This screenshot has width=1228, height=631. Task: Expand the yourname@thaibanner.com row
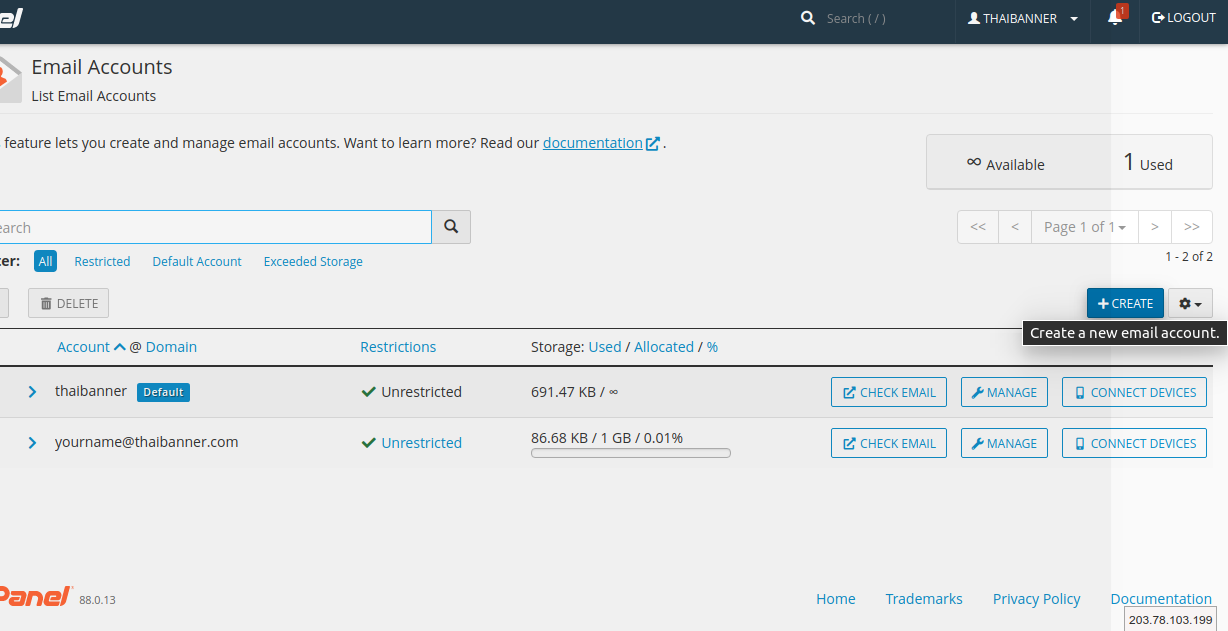32,442
